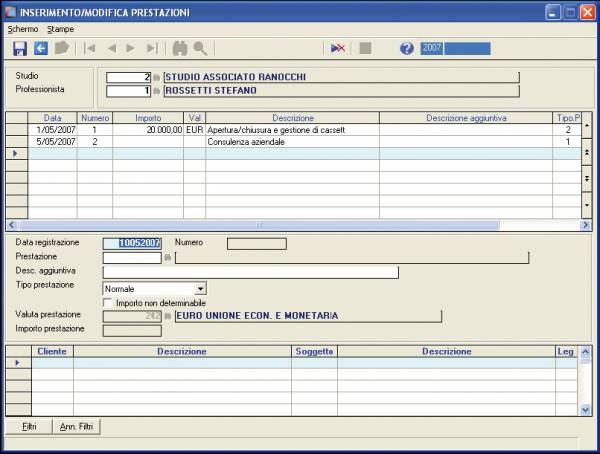The height and width of the screenshot is (454, 600).
Task: Click the Val column header
Action: coord(194,118)
